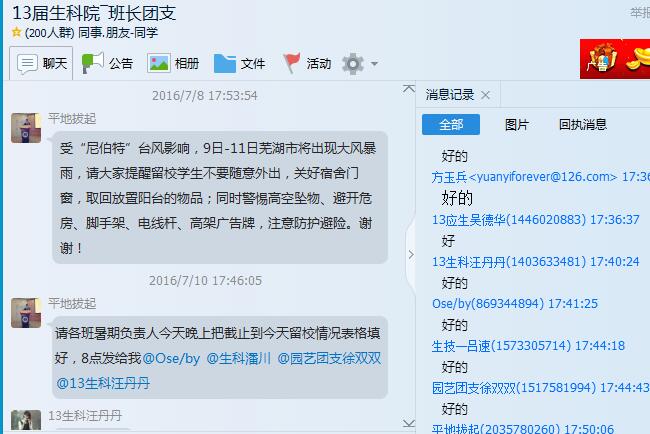The image size is (650, 434).
Task: Close the 消息记录 tab
Action: 485,95
